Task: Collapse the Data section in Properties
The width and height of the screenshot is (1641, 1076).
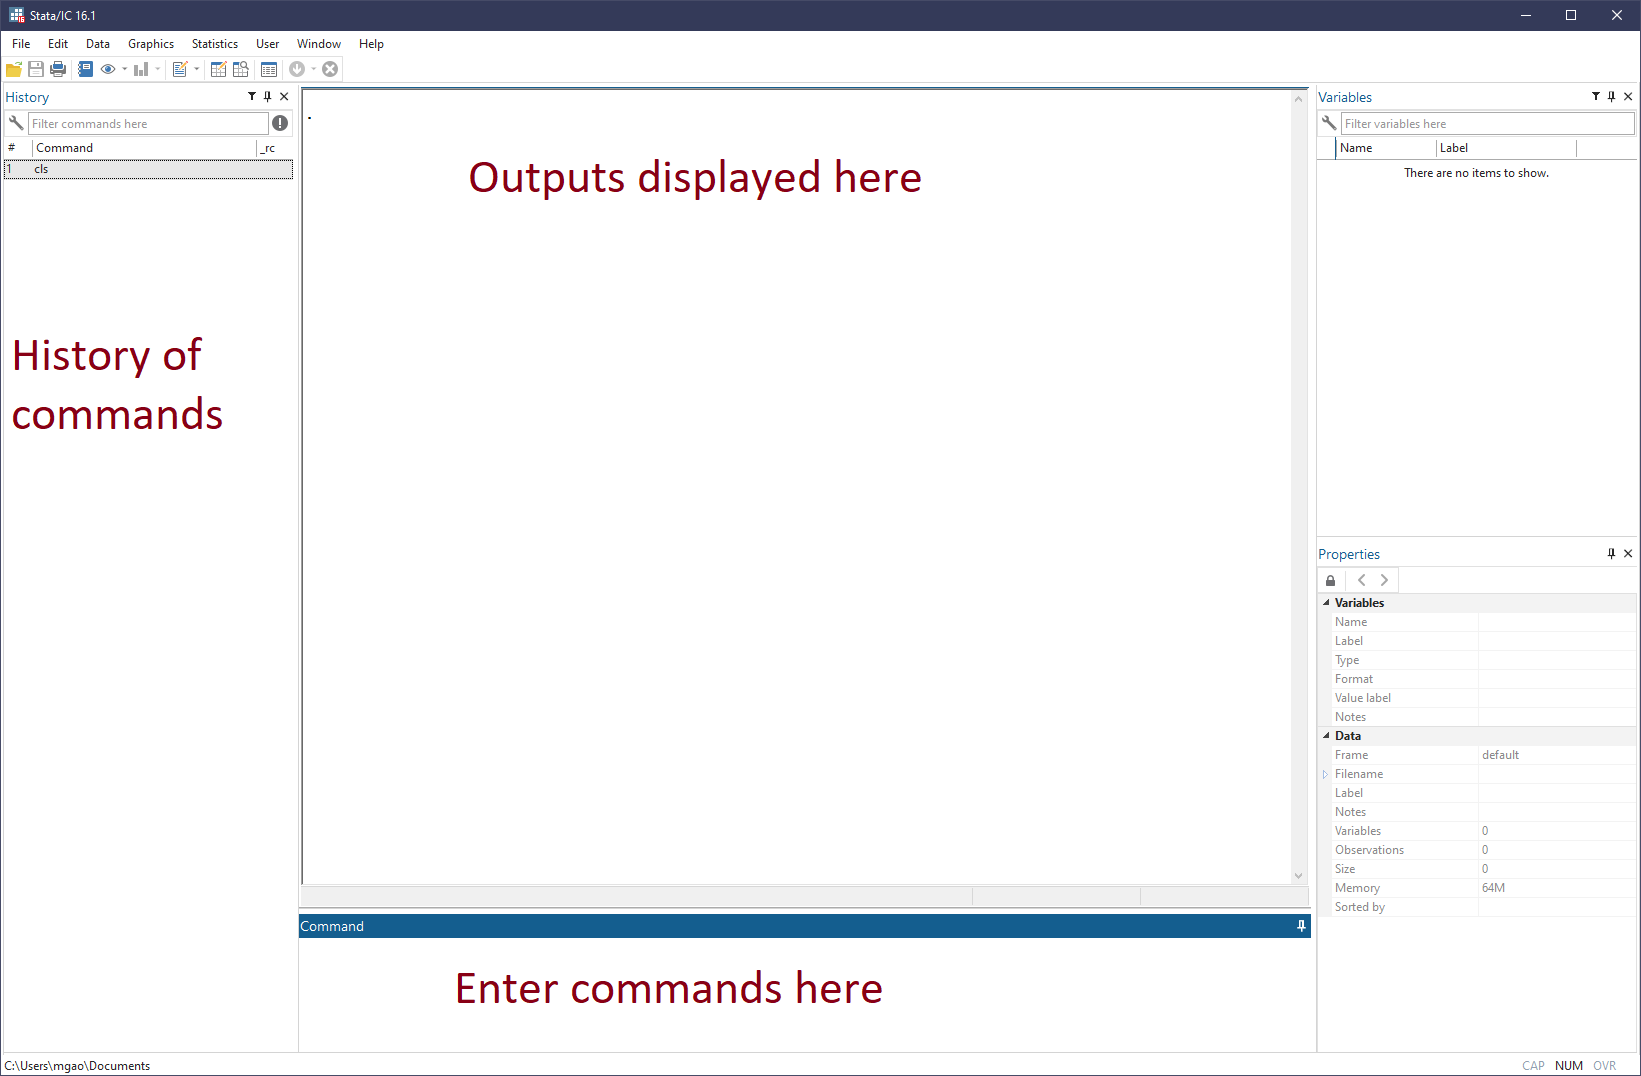Action: [1327, 736]
